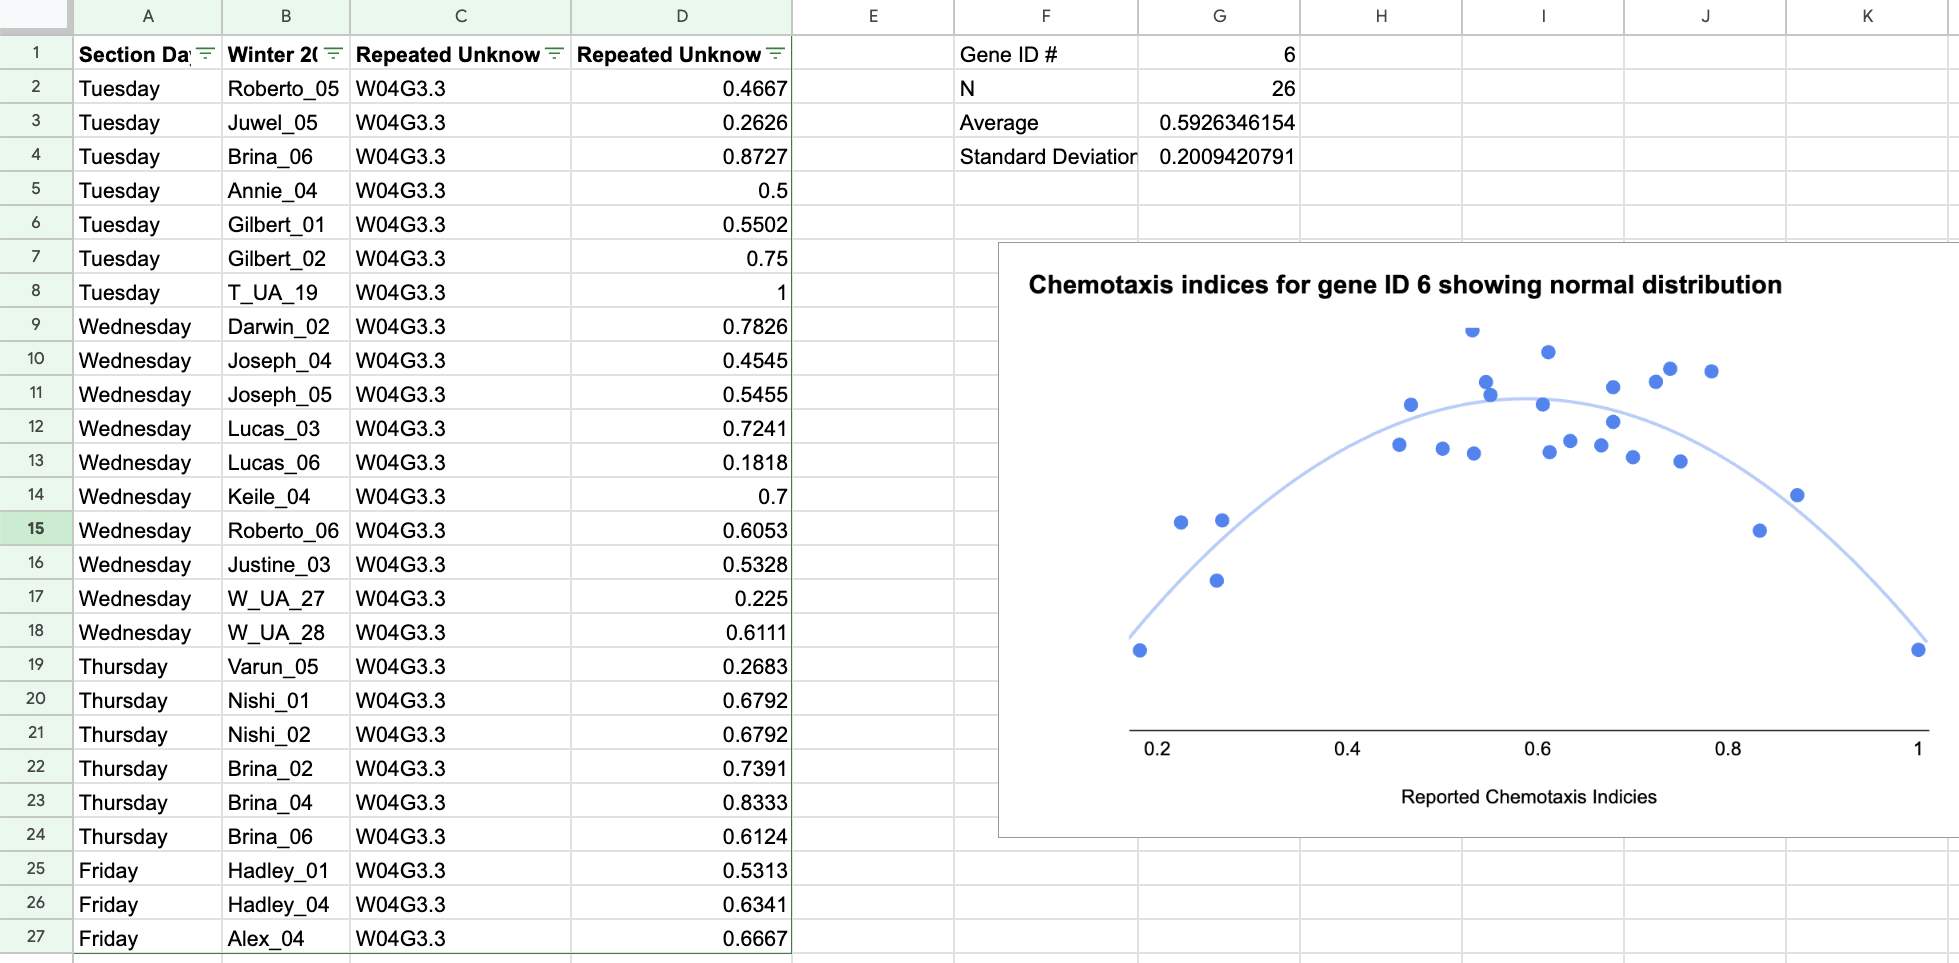Open the filter menu on Section Day column

pos(203,55)
